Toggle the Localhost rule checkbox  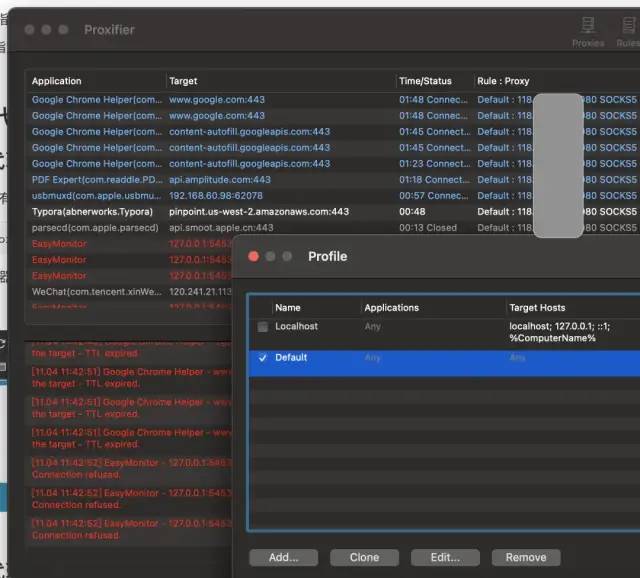[x=262, y=327]
